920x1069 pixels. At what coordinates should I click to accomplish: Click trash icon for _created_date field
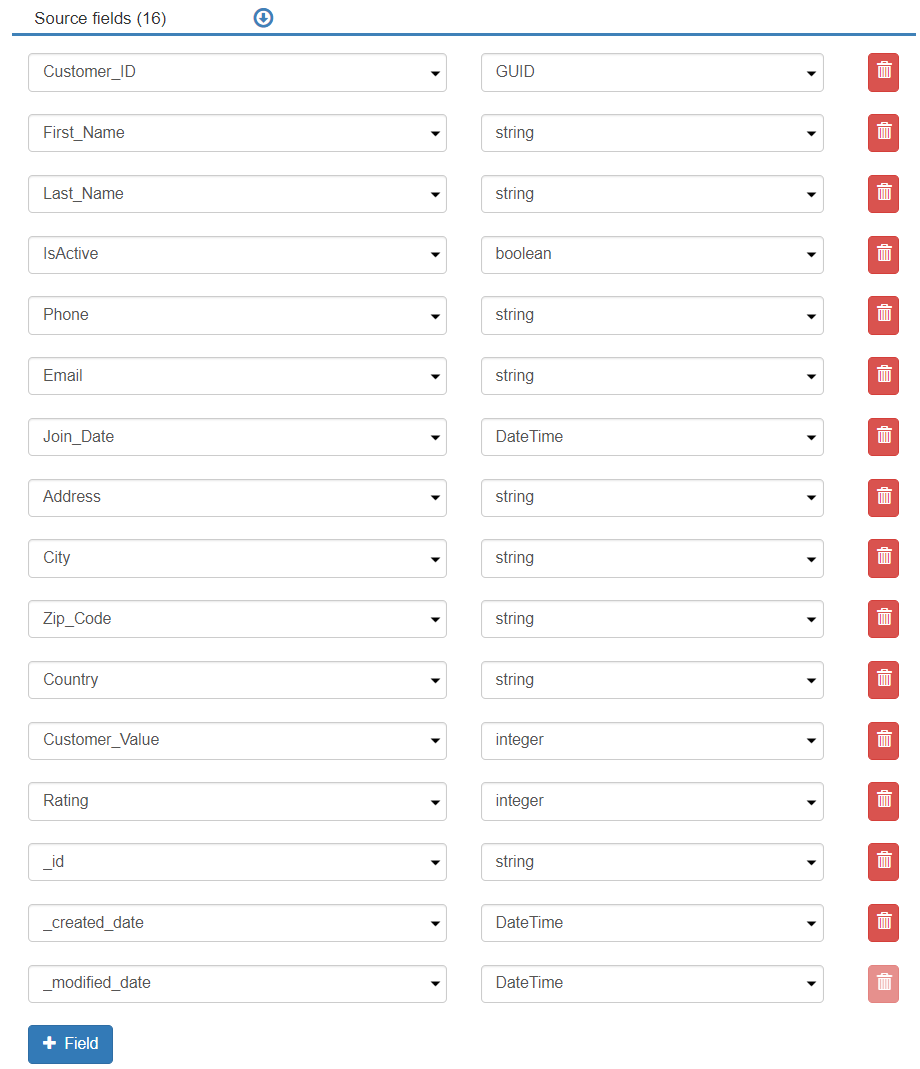883,923
